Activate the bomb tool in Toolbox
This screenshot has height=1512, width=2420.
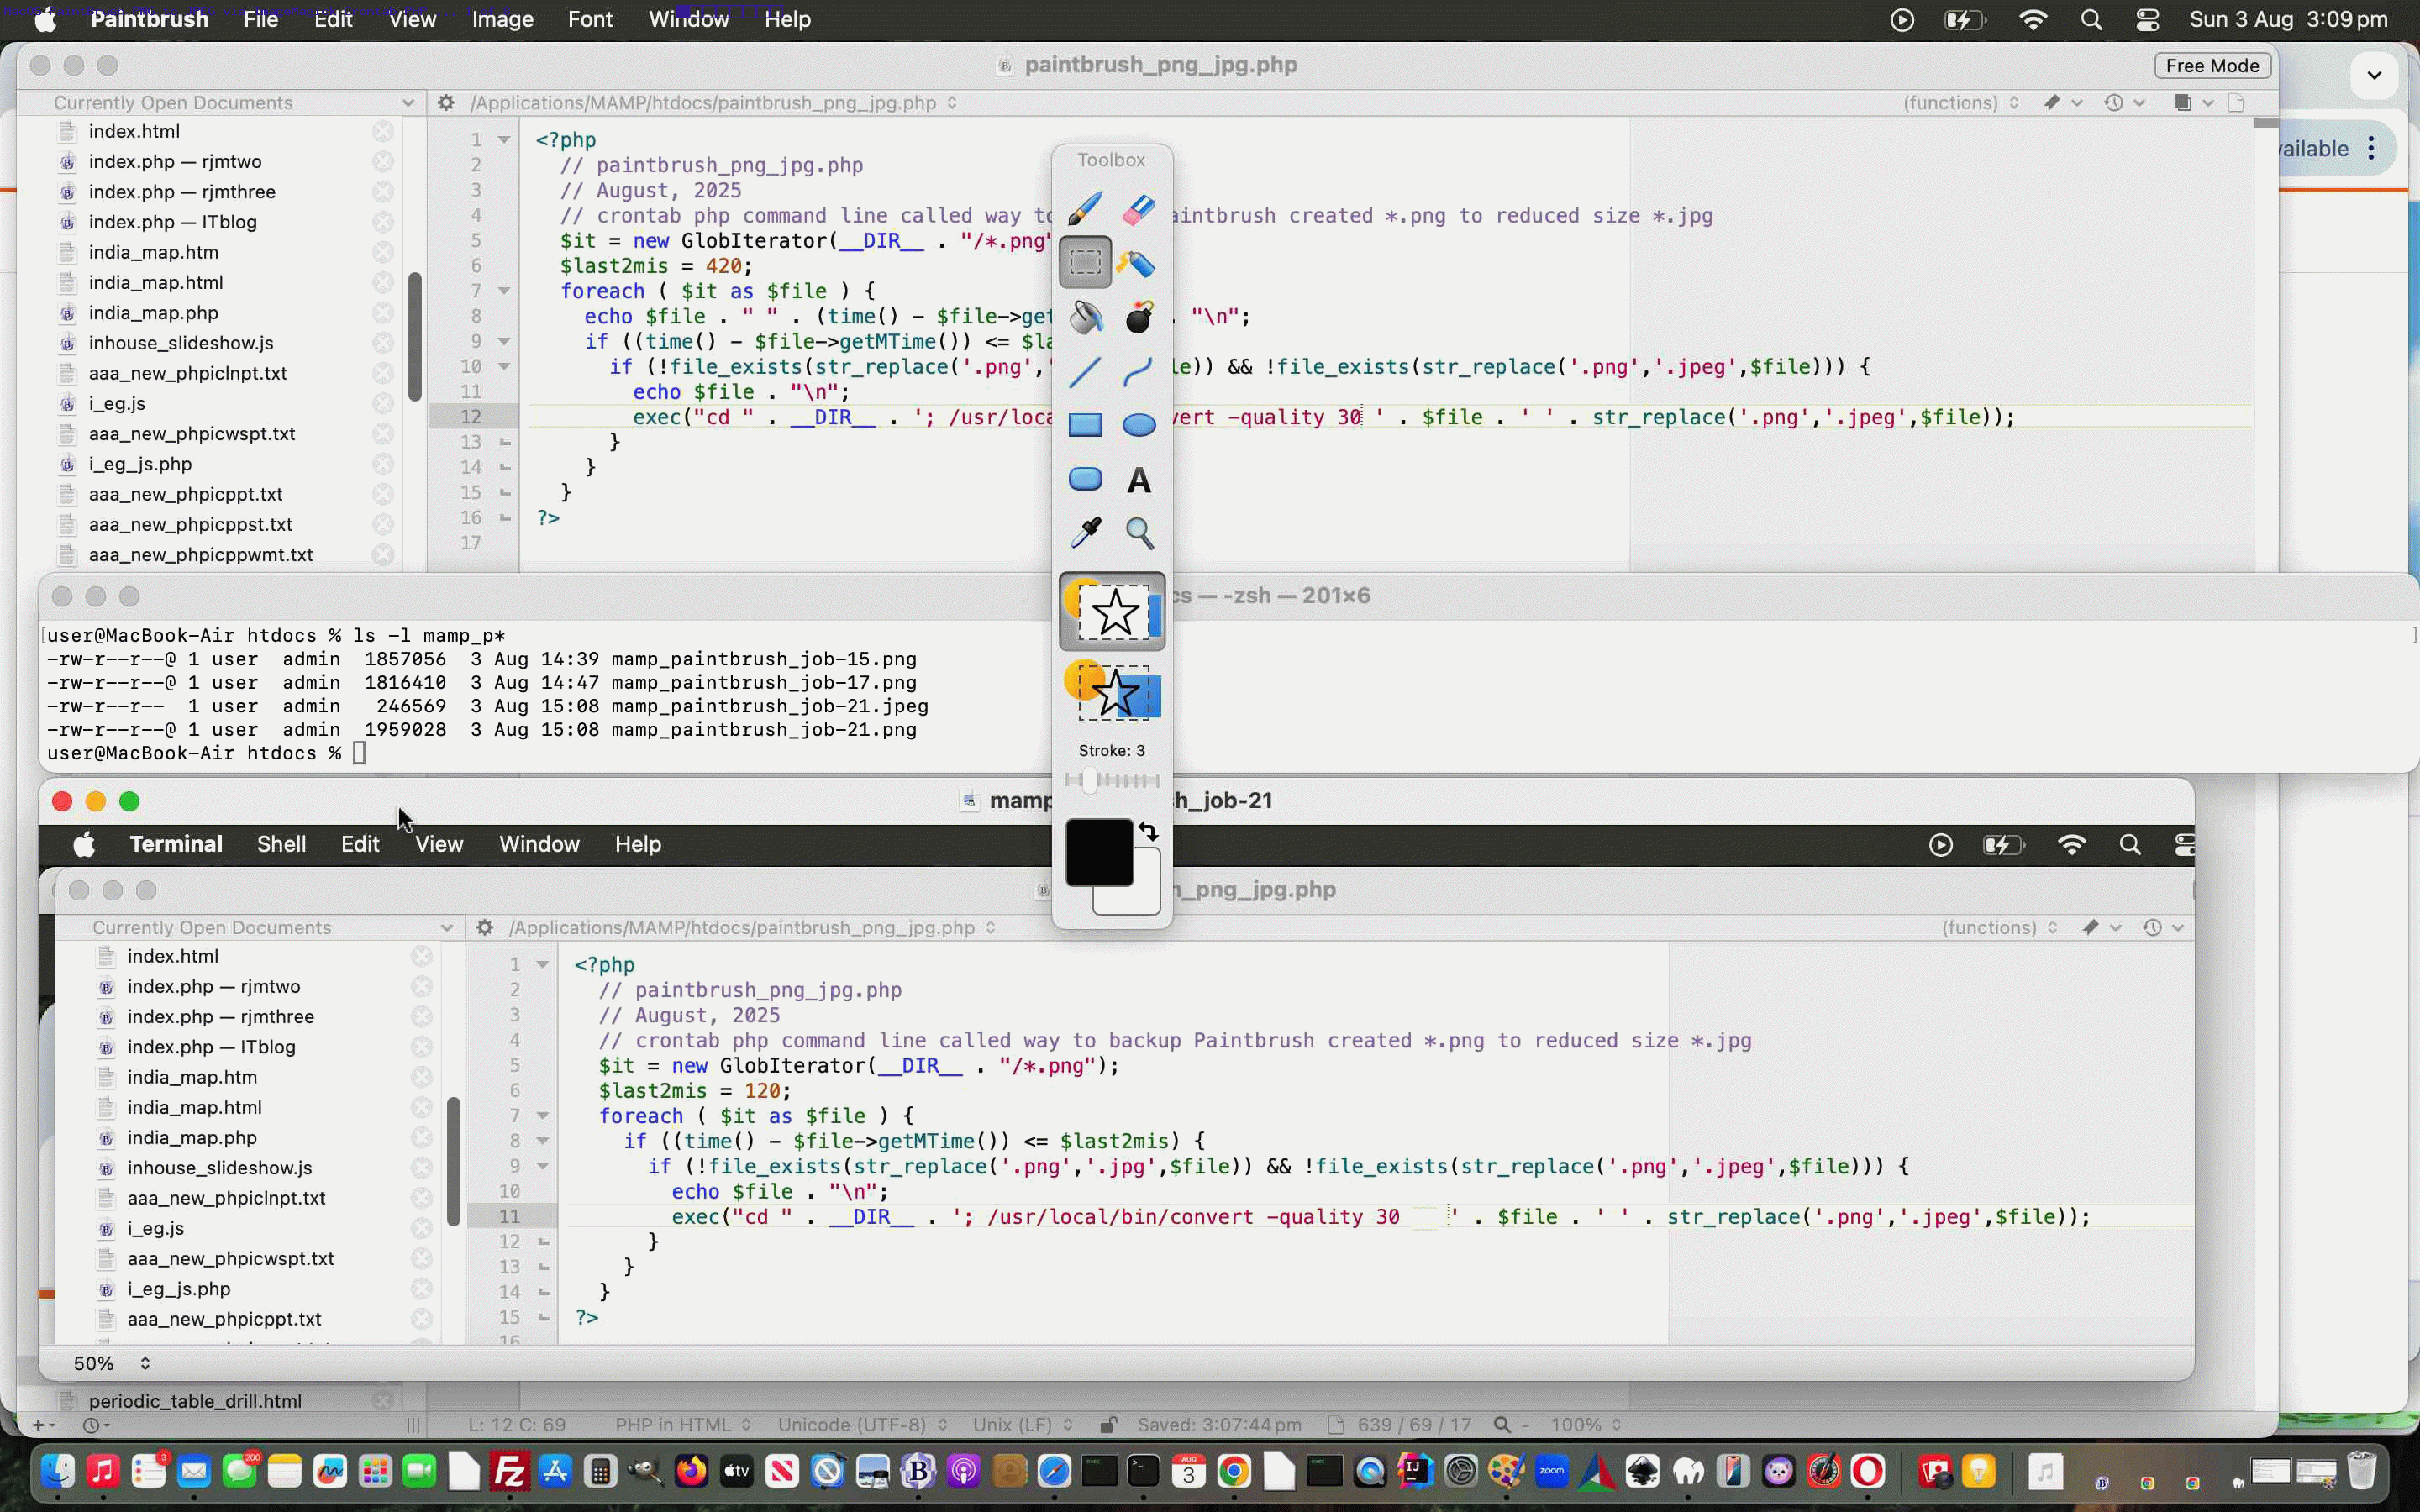(1139, 317)
